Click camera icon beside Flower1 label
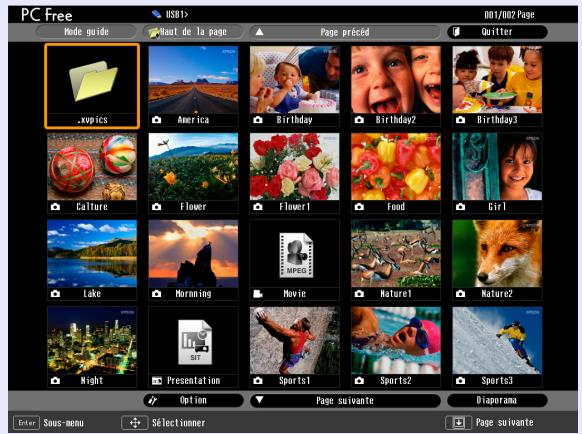The height and width of the screenshot is (434, 582). (258, 207)
